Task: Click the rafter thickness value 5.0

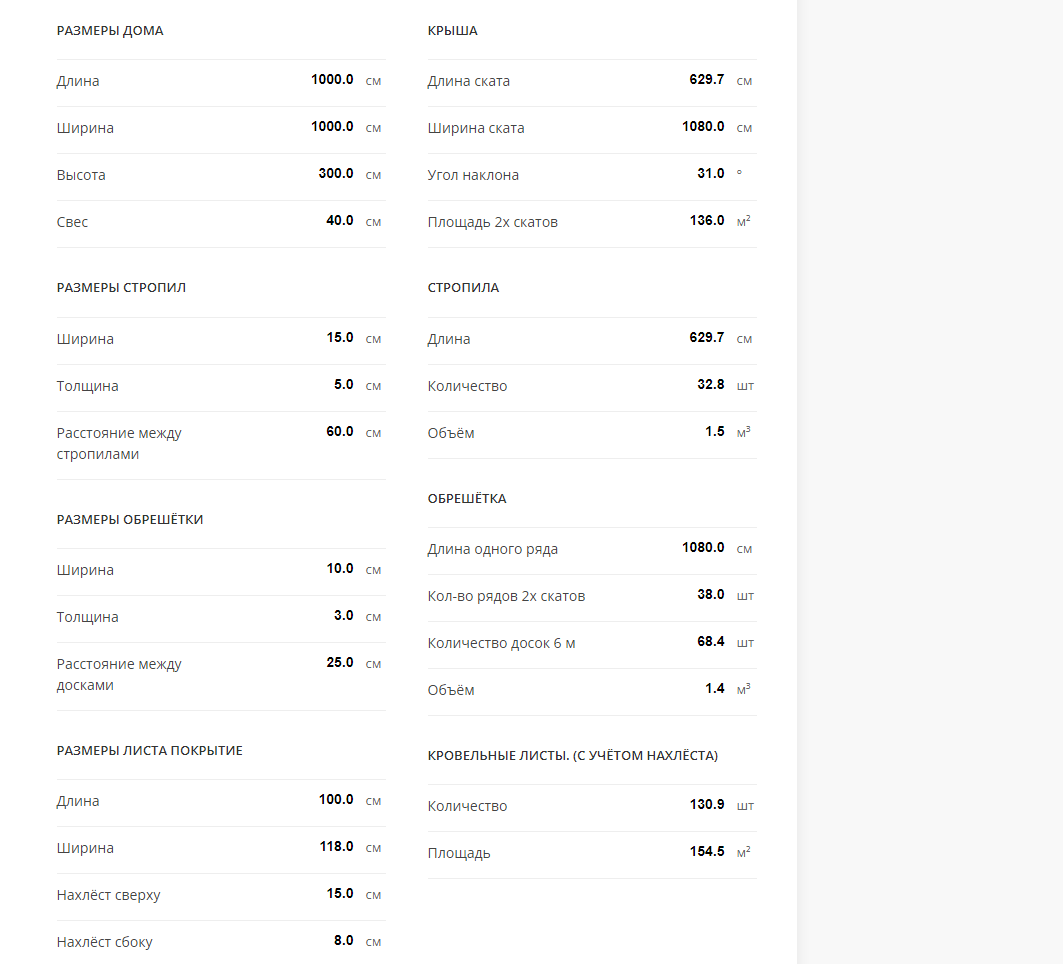Action: click(x=343, y=384)
